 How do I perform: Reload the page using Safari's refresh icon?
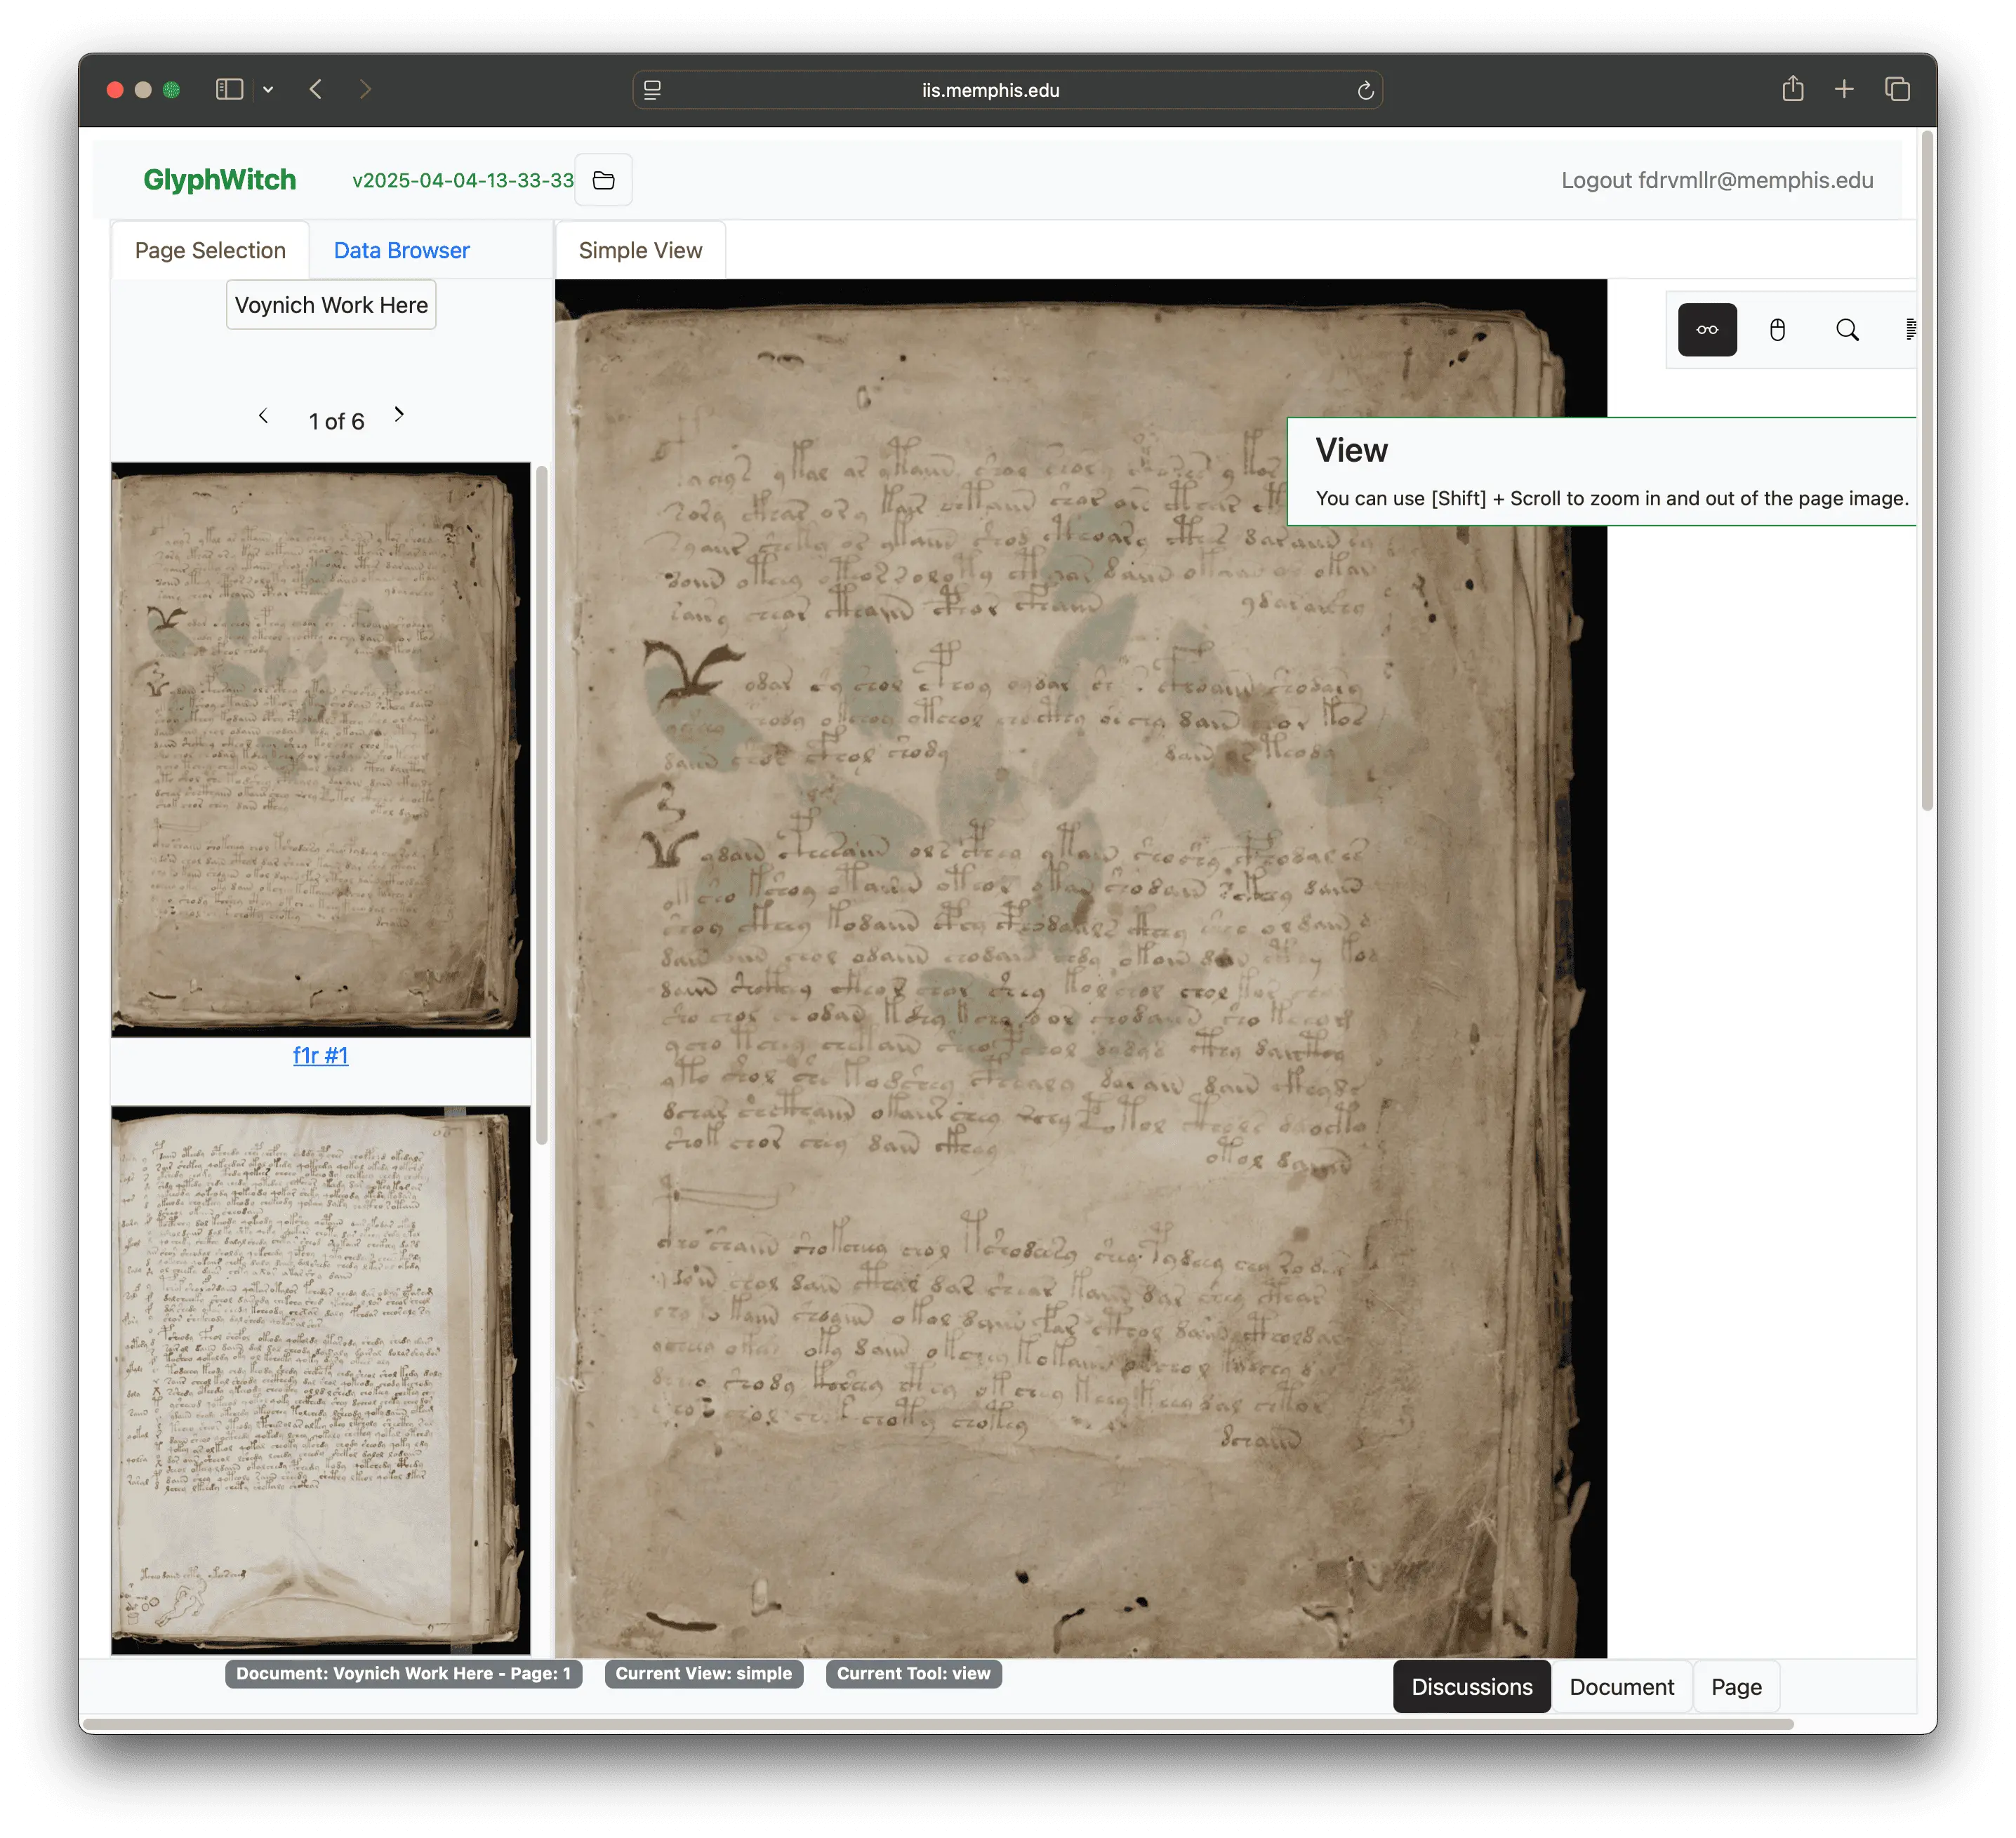[x=1366, y=90]
